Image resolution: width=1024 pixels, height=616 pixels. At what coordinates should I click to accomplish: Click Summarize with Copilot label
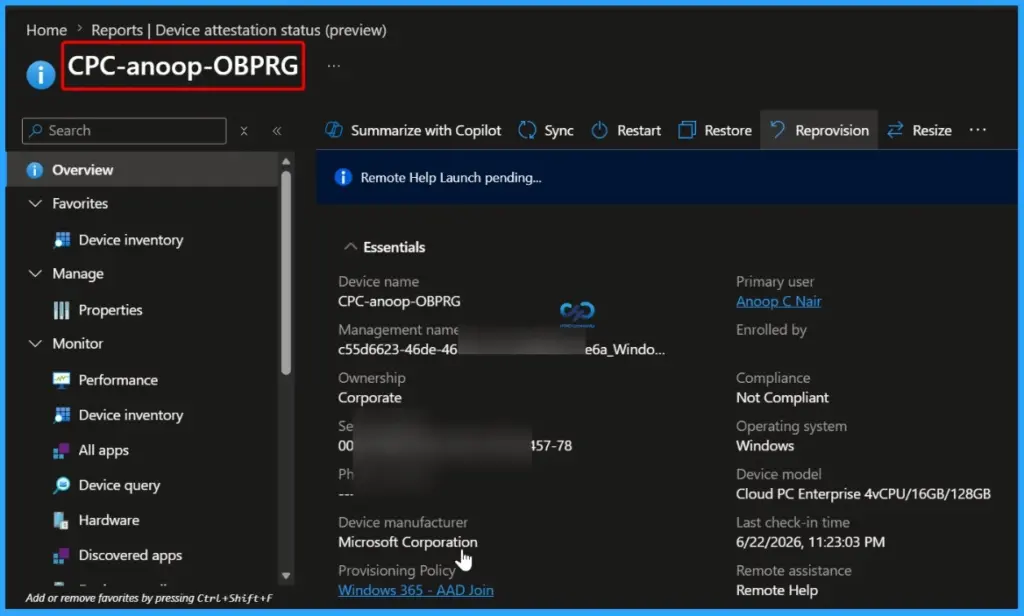pos(426,130)
